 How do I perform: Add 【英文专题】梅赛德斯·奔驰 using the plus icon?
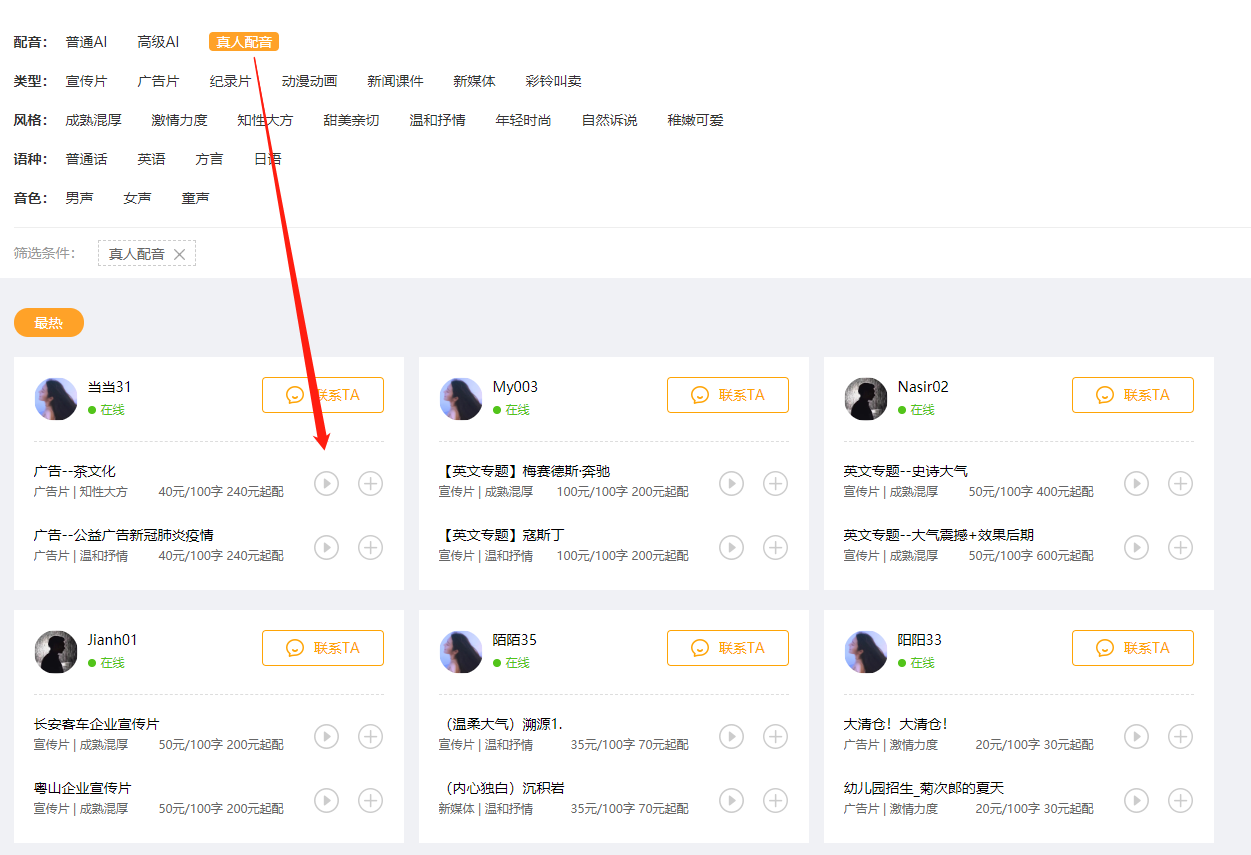click(775, 483)
